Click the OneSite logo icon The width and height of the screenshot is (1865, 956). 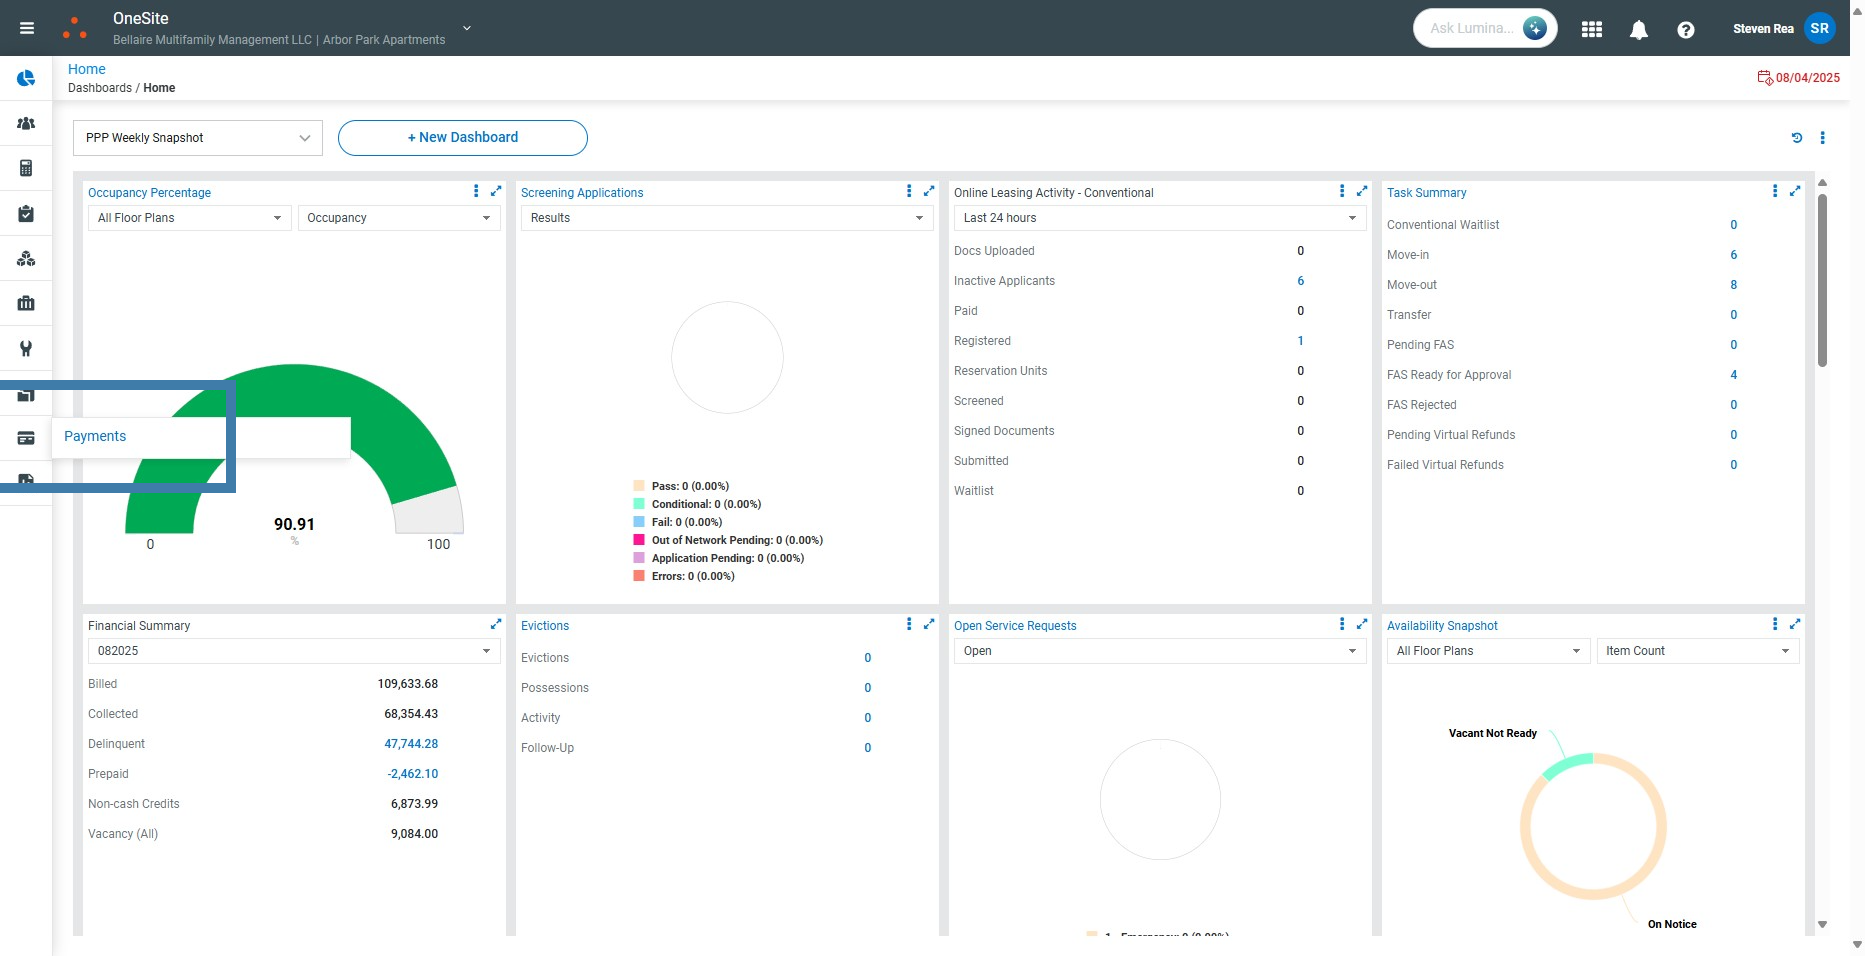[x=75, y=28]
